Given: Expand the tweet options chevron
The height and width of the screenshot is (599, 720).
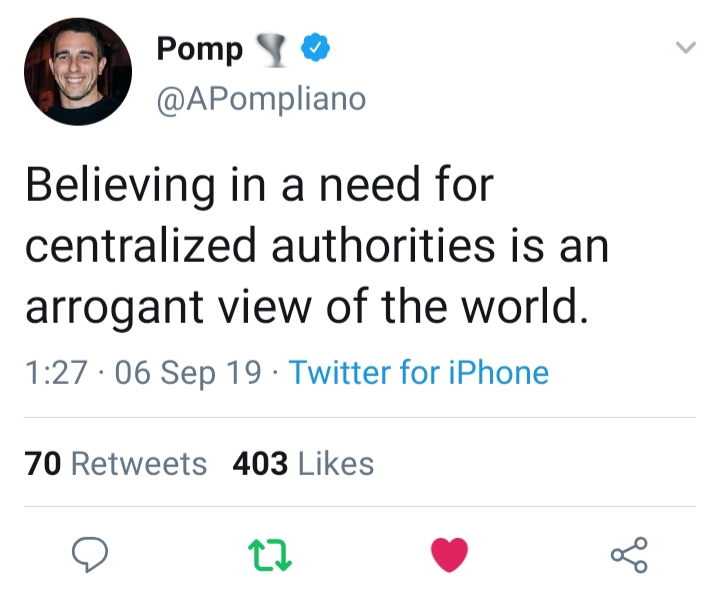Looking at the screenshot, I should point(685,47).
